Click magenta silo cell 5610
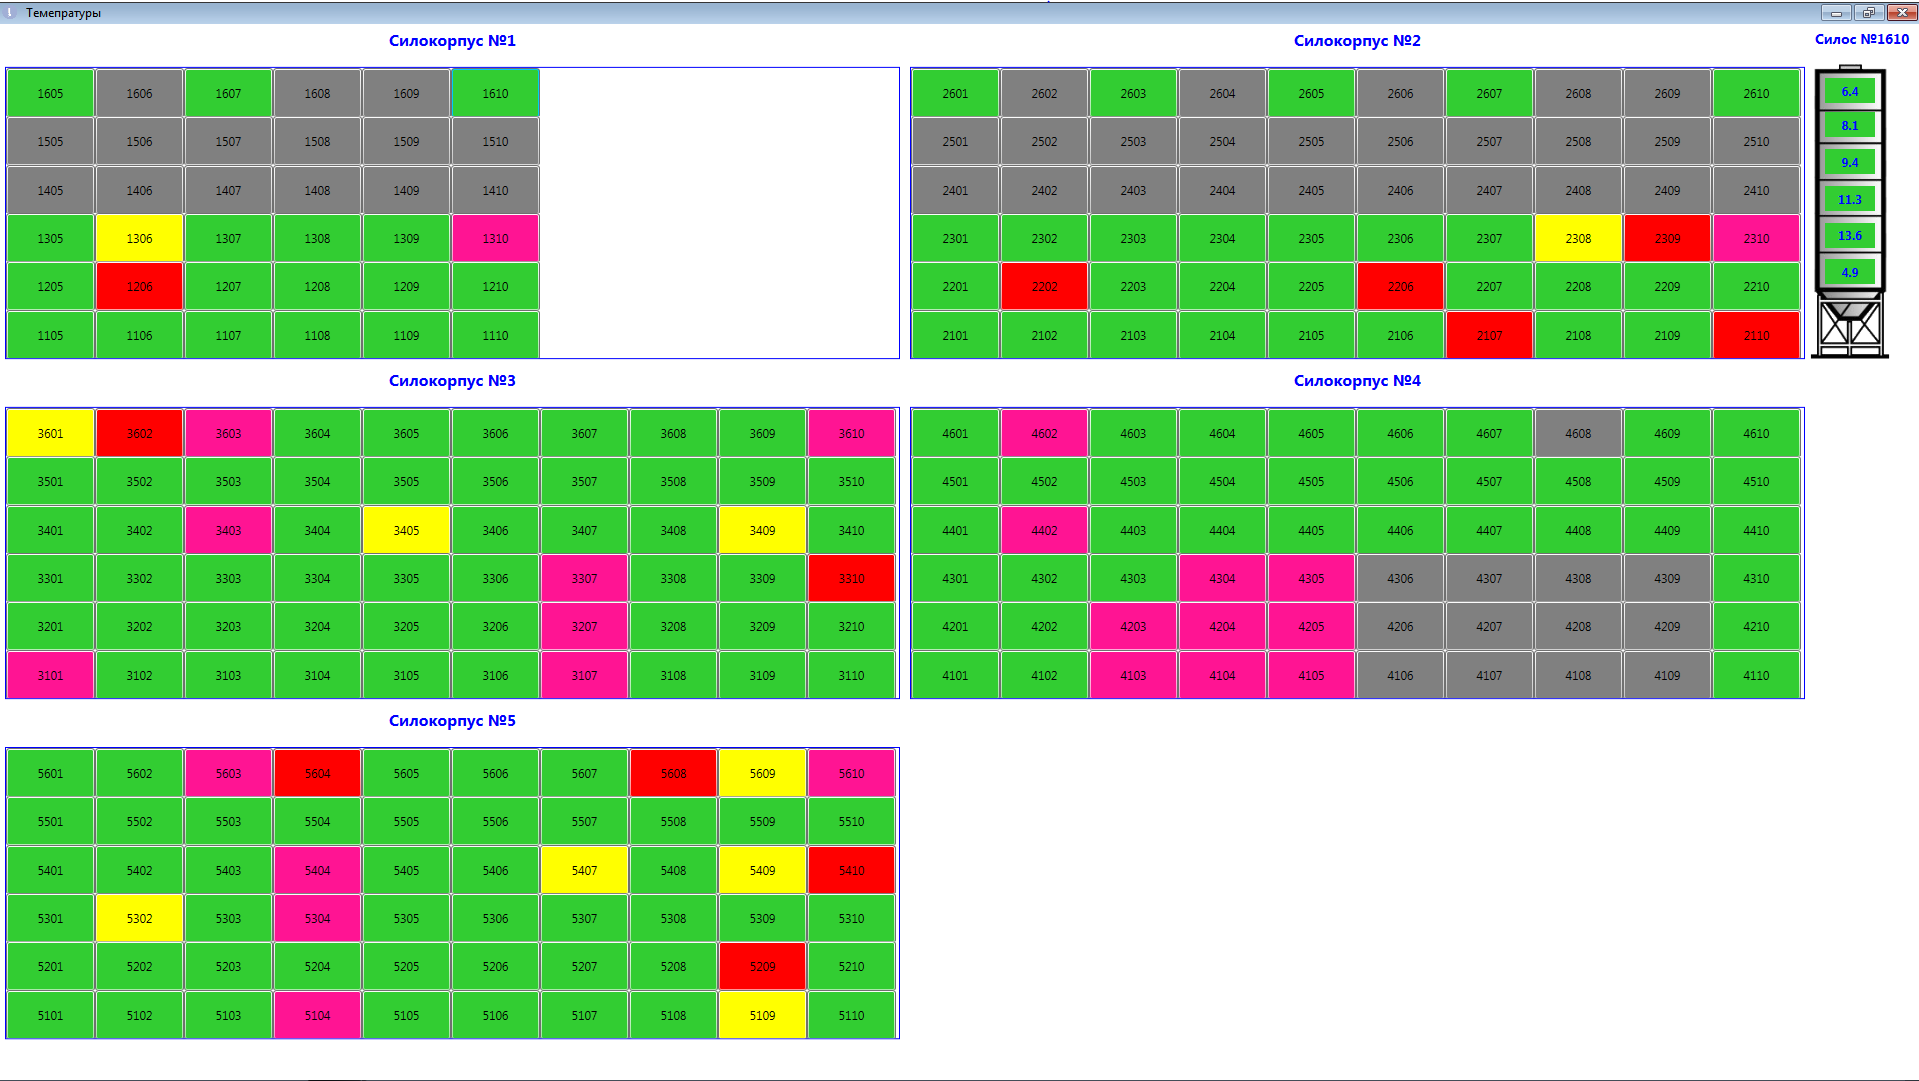Viewport: 1919px width, 1081px height. coord(851,773)
